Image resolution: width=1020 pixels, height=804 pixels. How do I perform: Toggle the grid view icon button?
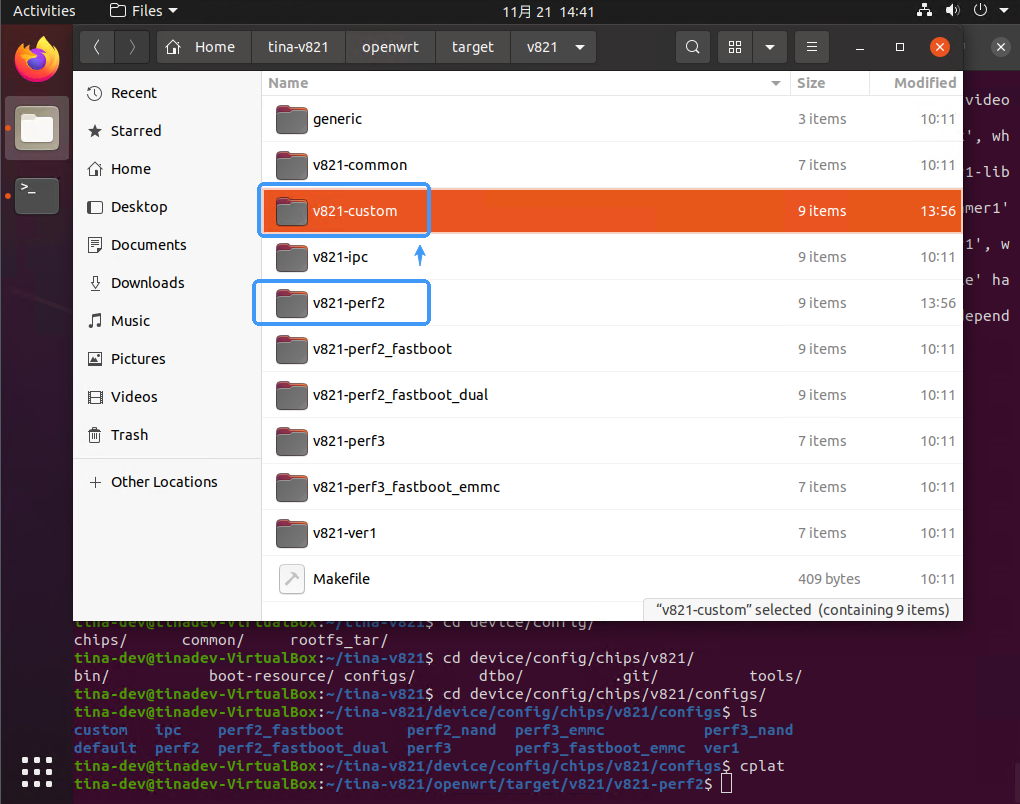[x=736, y=47]
